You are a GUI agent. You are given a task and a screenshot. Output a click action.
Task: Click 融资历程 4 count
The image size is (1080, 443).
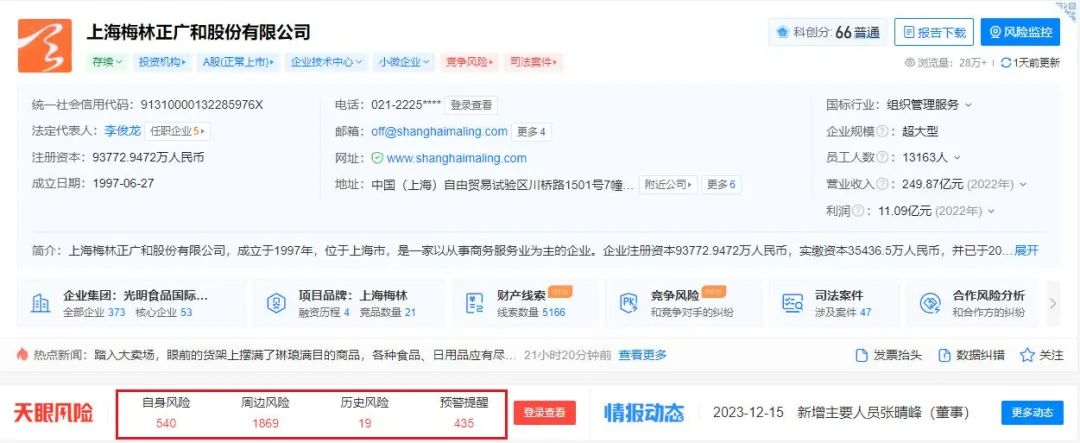pos(324,312)
